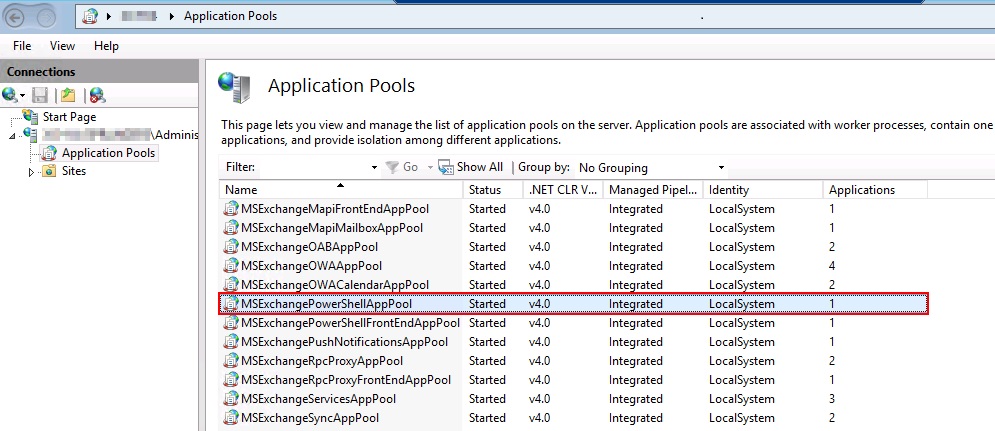This screenshot has height=431, width=995.
Task: Click v4.0 CLR version of MSExchangeMapiMailboxAppPool
Action: [x=539, y=228]
